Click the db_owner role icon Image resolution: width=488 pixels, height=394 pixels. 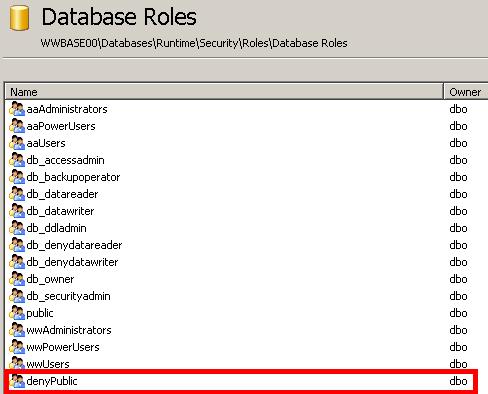click(x=17, y=279)
